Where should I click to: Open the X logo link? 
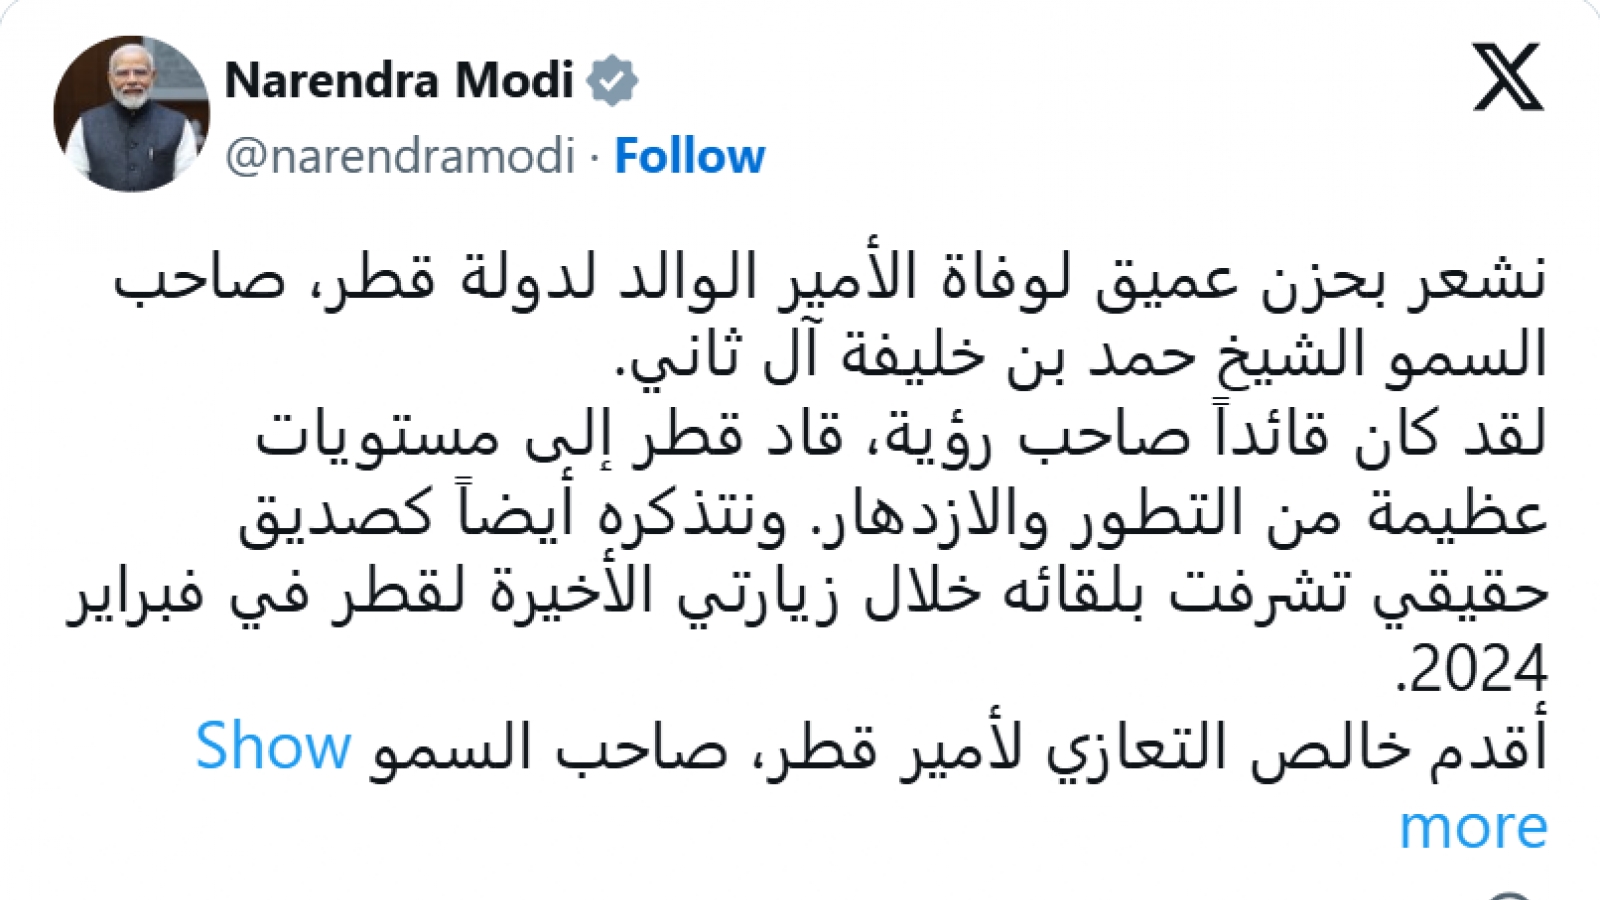coord(1508,77)
